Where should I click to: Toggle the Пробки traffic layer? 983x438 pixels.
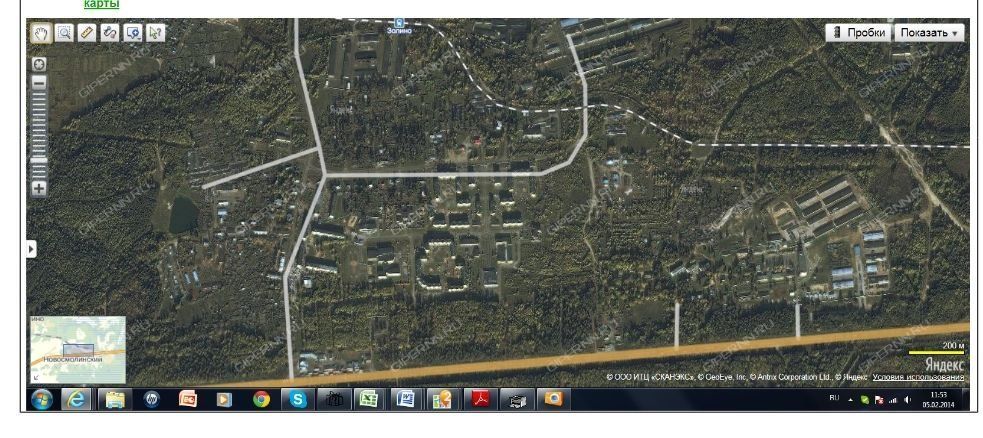point(858,33)
